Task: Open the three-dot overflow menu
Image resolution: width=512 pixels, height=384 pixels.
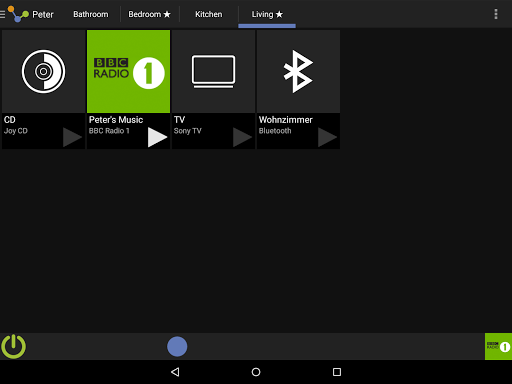Action: [496, 14]
